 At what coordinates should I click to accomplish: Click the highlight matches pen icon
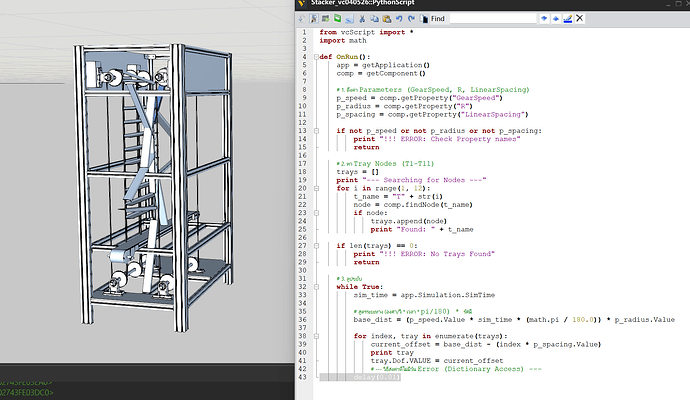[570, 18]
